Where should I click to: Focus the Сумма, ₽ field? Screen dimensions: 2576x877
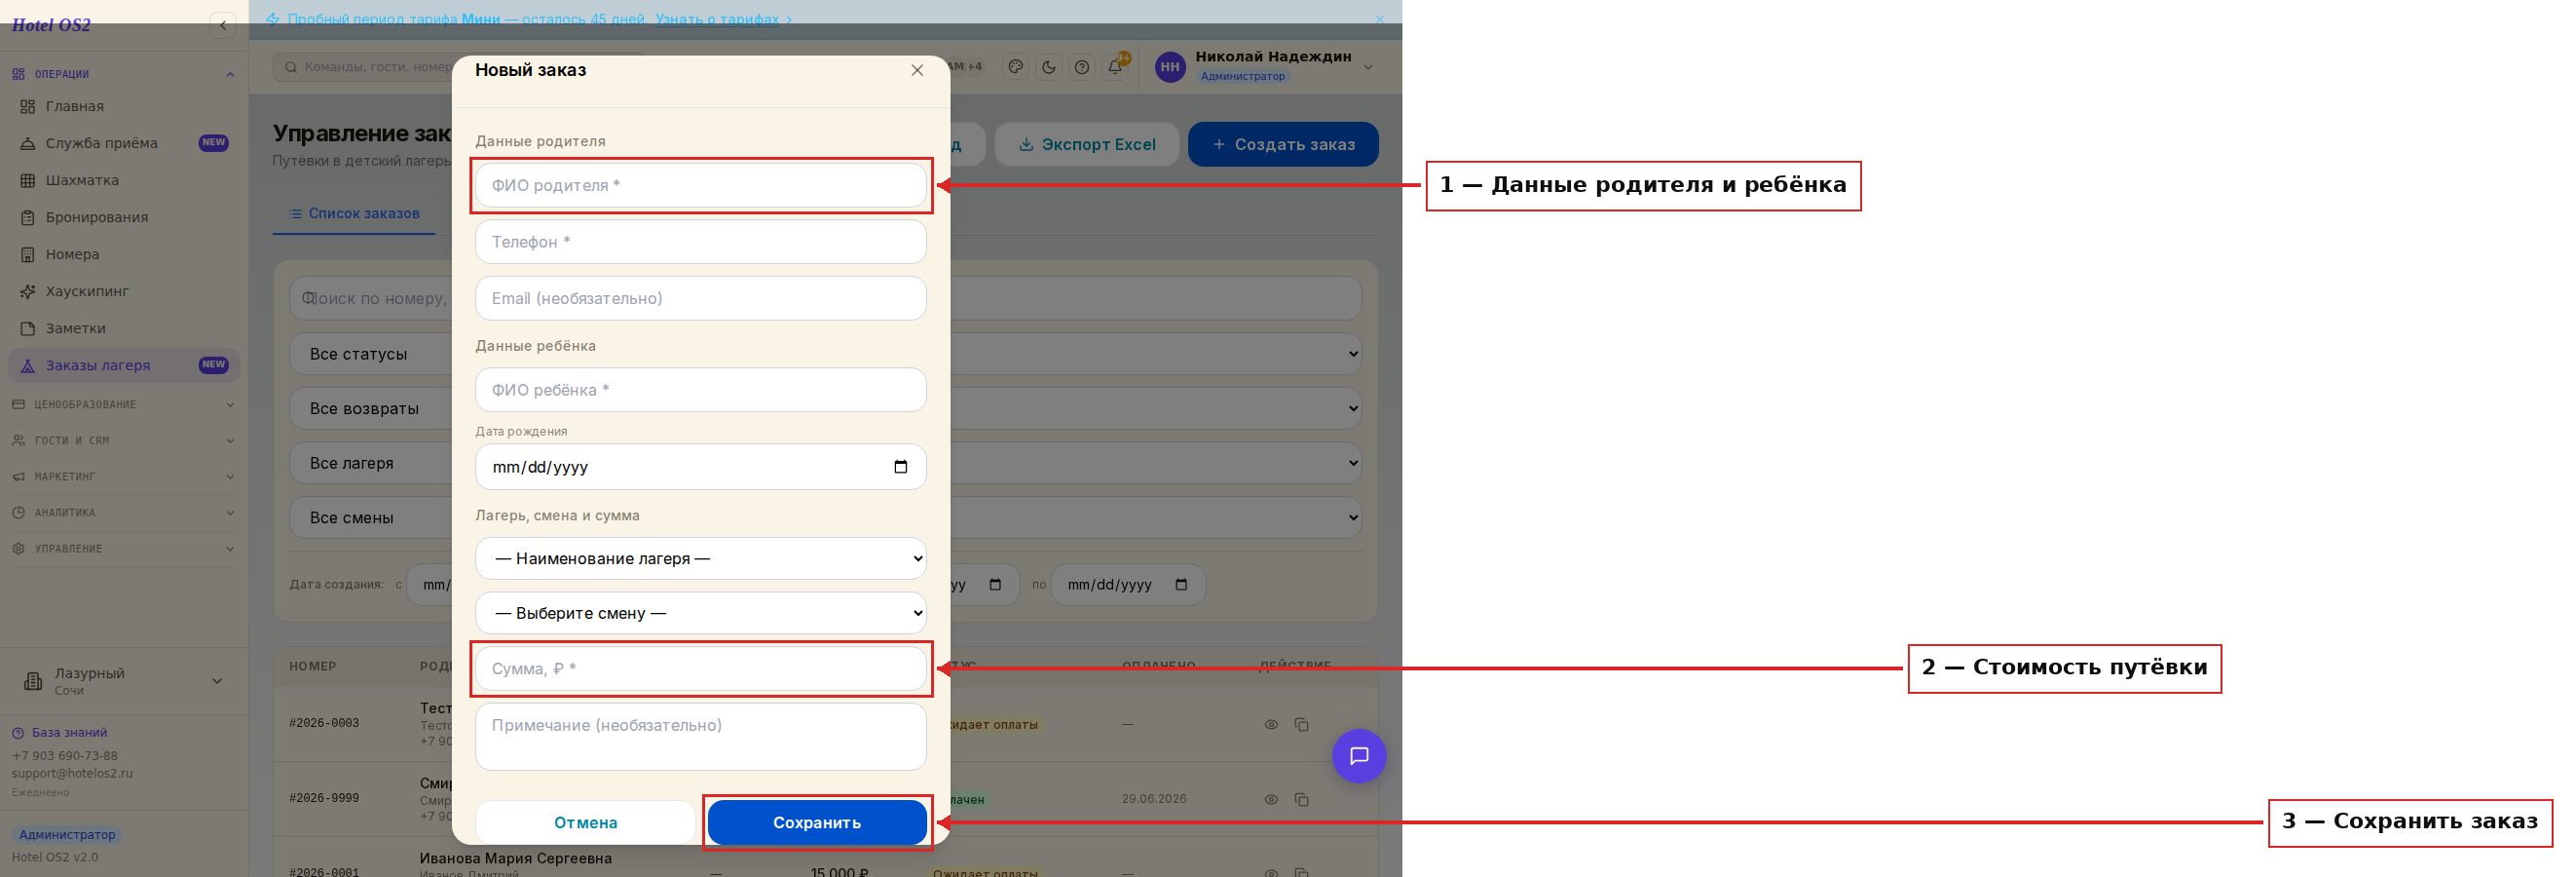tap(700, 669)
